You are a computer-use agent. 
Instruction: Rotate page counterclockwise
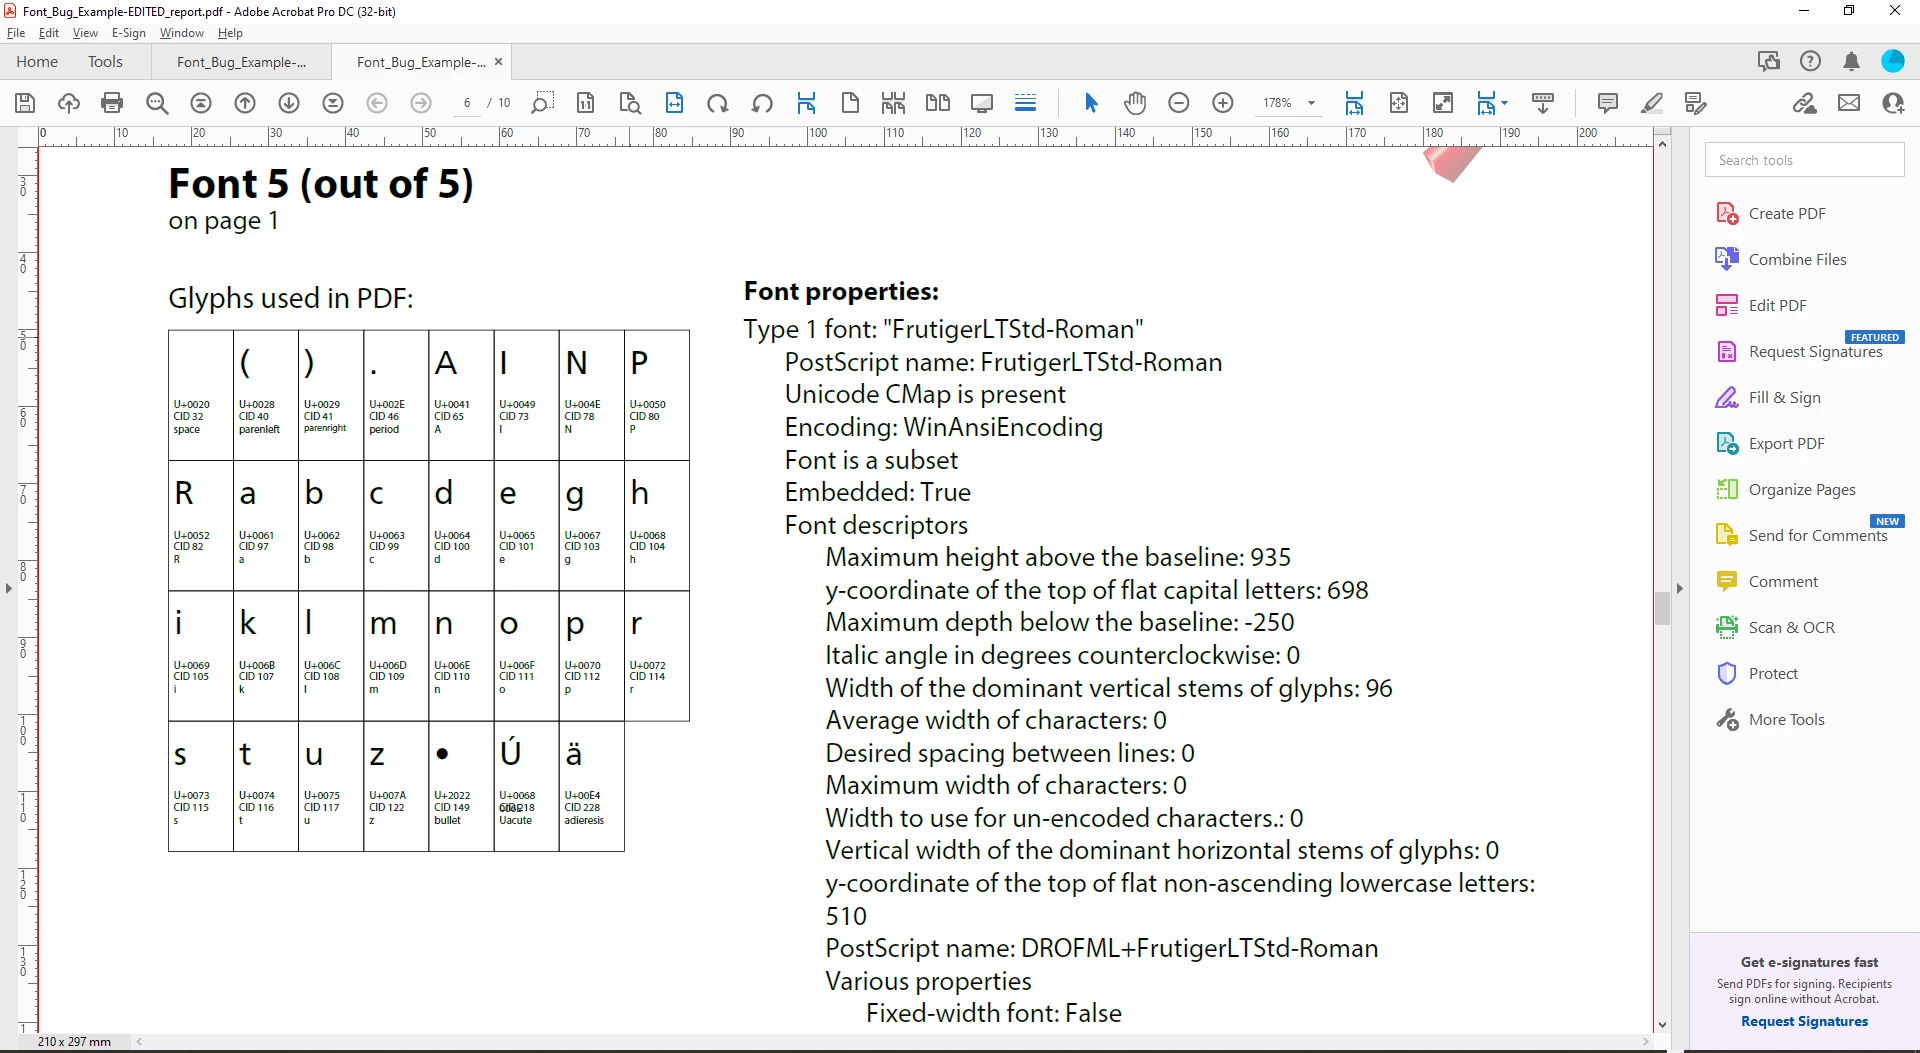pyautogui.click(x=762, y=103)
